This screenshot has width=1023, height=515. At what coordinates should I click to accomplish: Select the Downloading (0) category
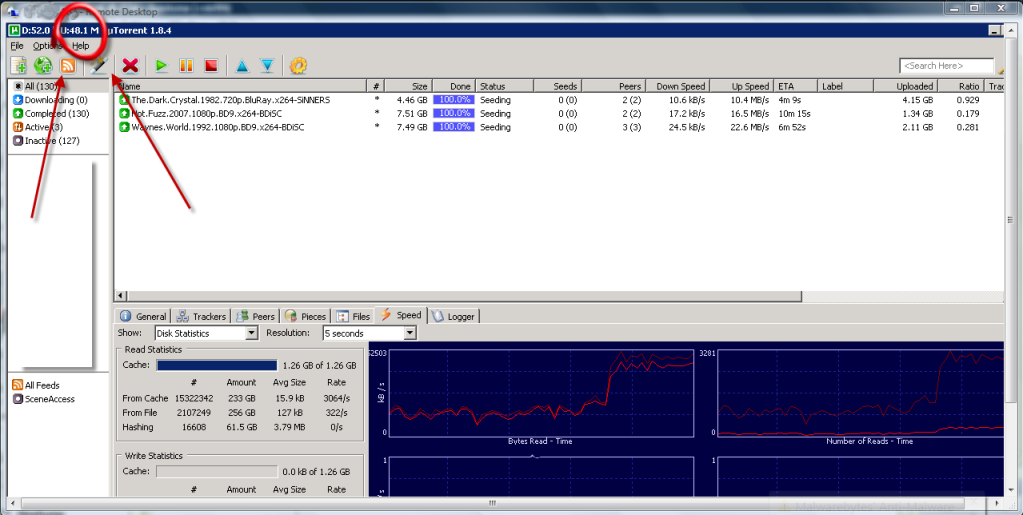(50, 100)
